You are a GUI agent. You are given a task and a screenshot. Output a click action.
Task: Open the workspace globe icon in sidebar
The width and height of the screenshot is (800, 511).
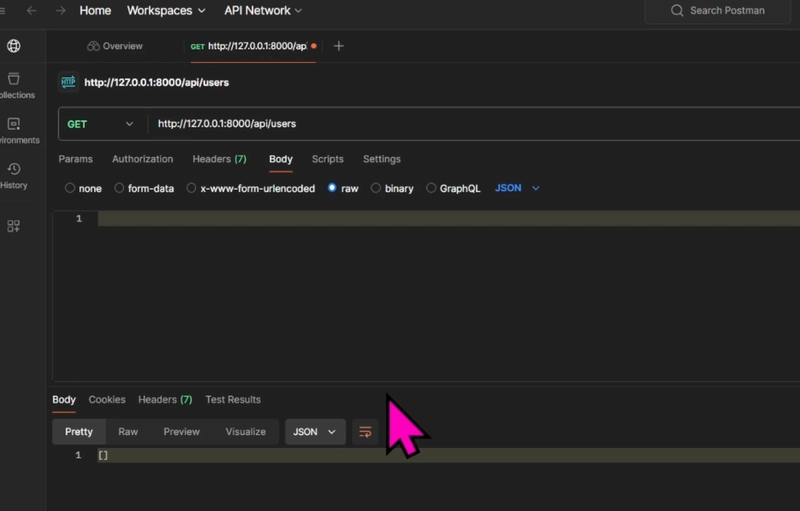[14, 46]
